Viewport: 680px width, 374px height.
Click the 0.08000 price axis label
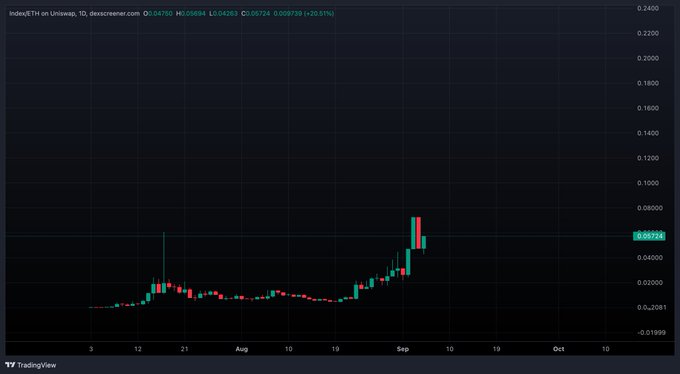coord(650,208)
